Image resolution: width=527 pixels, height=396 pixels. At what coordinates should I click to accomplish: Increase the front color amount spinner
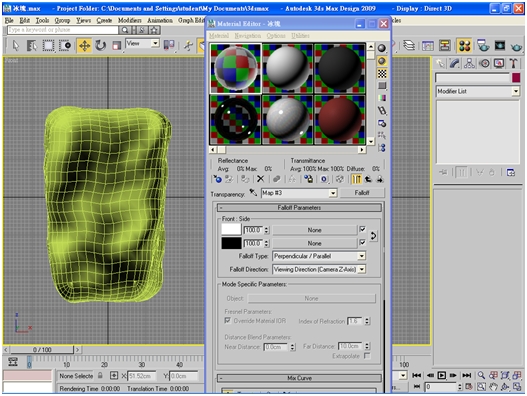267,228
